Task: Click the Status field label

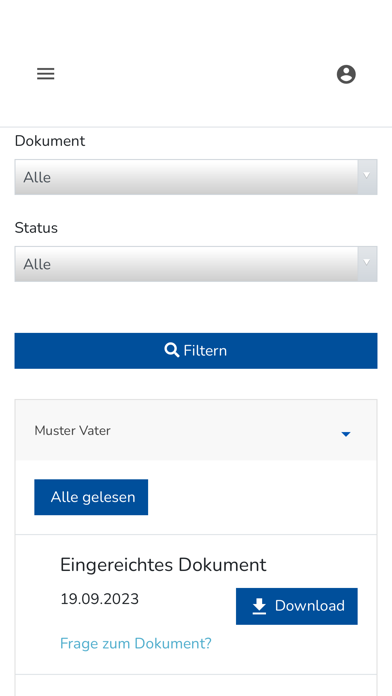Action: pyautogui.click(x=36, y=228)
